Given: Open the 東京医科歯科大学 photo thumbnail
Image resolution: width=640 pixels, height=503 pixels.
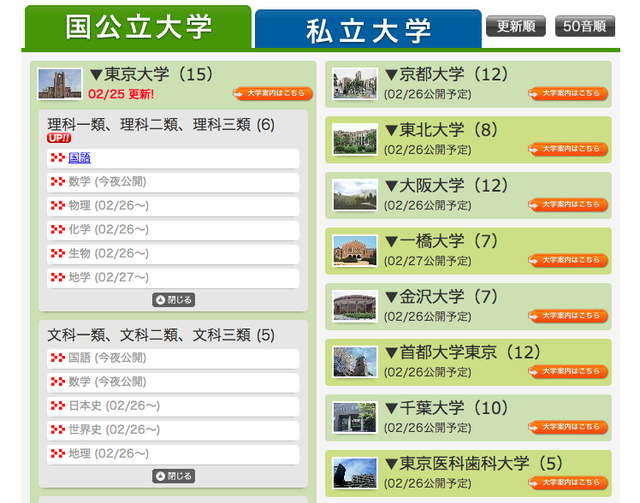Looking at the screenshot, I should pos(355,472).
